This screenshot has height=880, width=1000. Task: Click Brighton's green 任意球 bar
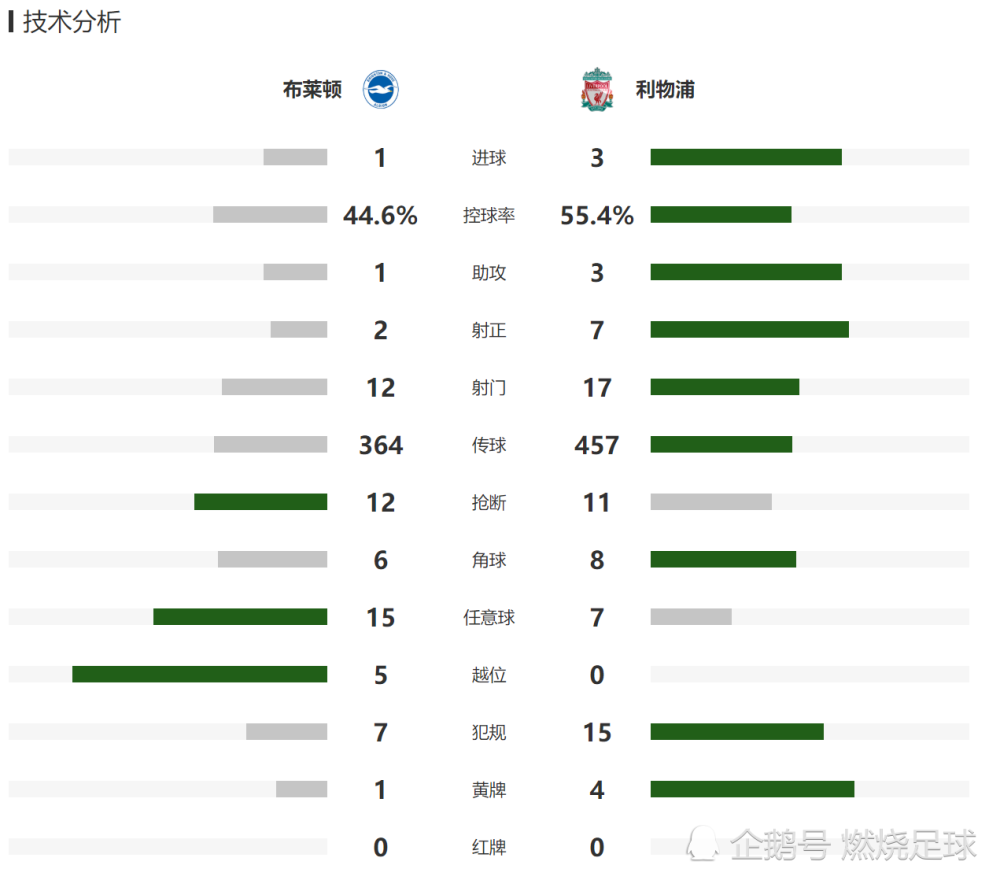pos(240,617)
